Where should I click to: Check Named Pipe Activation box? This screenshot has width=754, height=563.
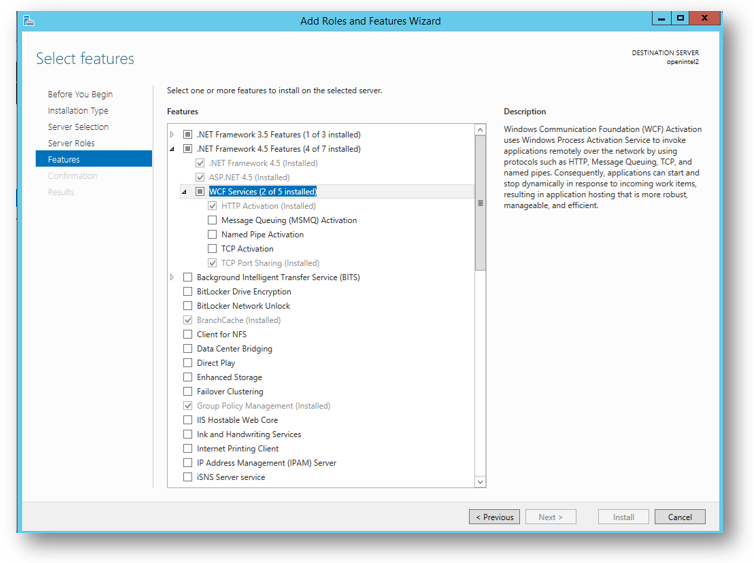click(212, 235)
